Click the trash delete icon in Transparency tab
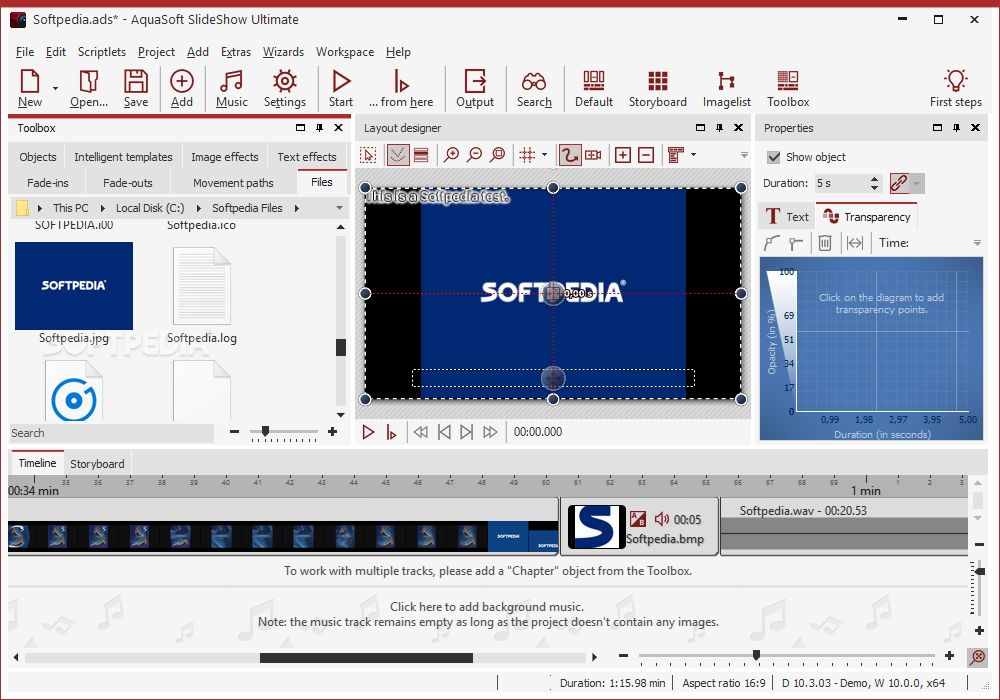Viewport: 1000px width, 700px height. point(825,243)
